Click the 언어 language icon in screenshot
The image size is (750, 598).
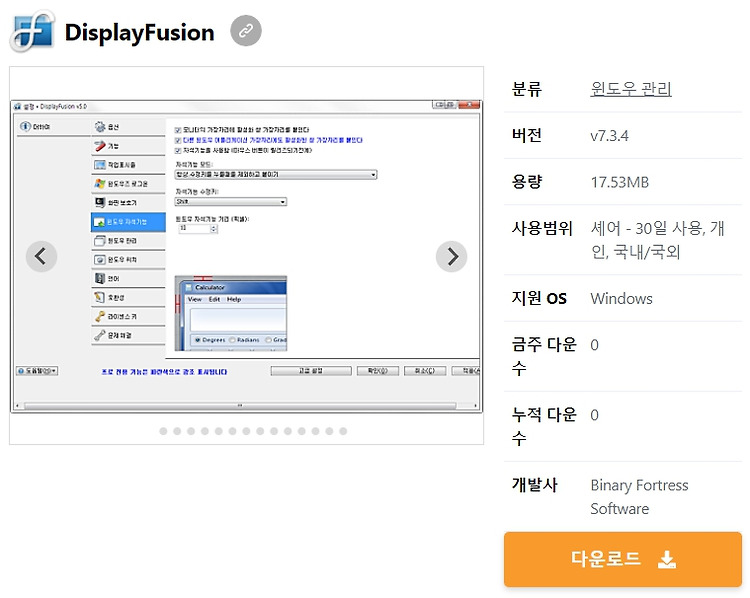pyautogui.click(x=100, y=278)
